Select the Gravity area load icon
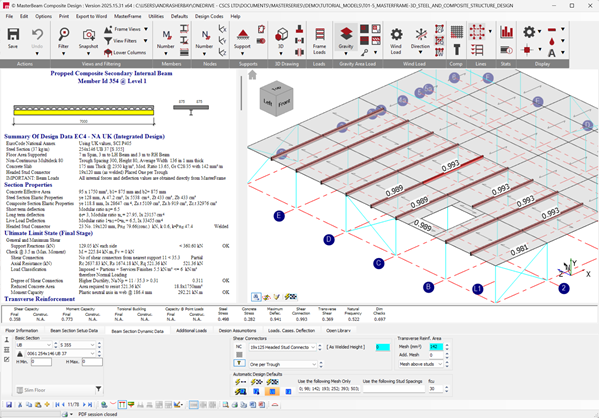This screenshot has height=418, width=600. click(x=346, y=34)
